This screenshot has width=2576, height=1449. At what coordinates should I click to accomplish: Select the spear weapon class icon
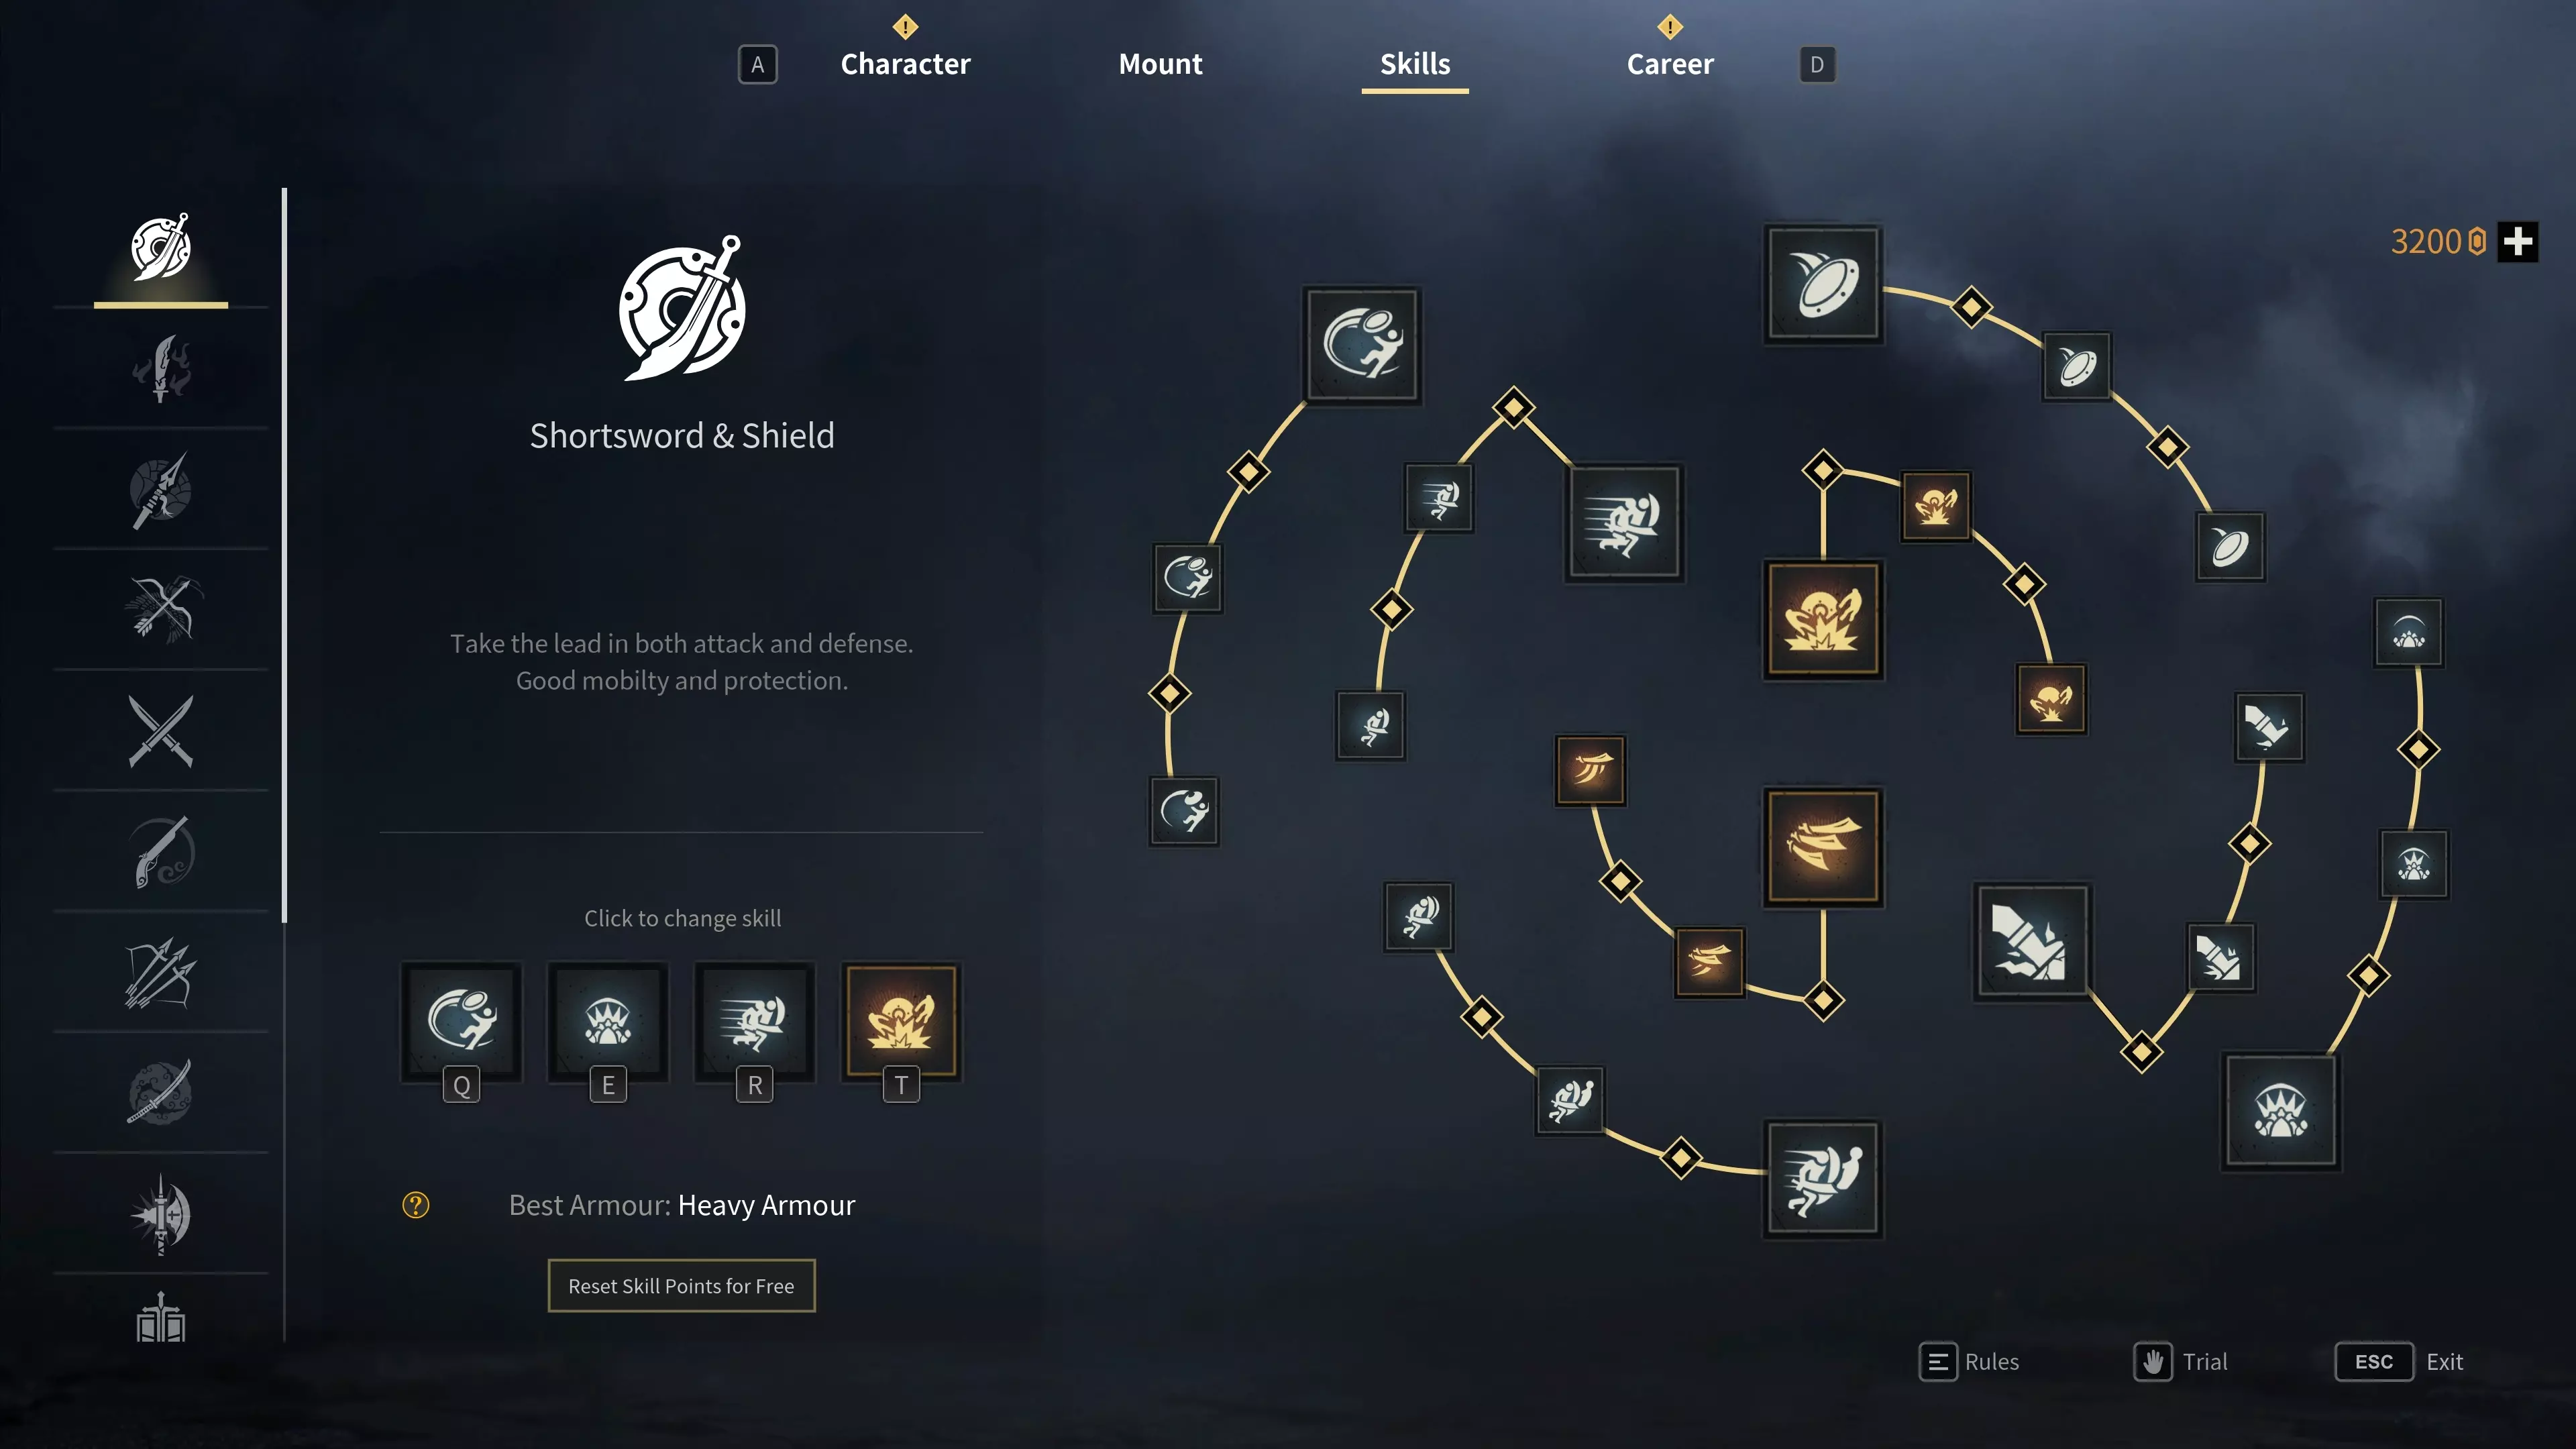[161, 489]
